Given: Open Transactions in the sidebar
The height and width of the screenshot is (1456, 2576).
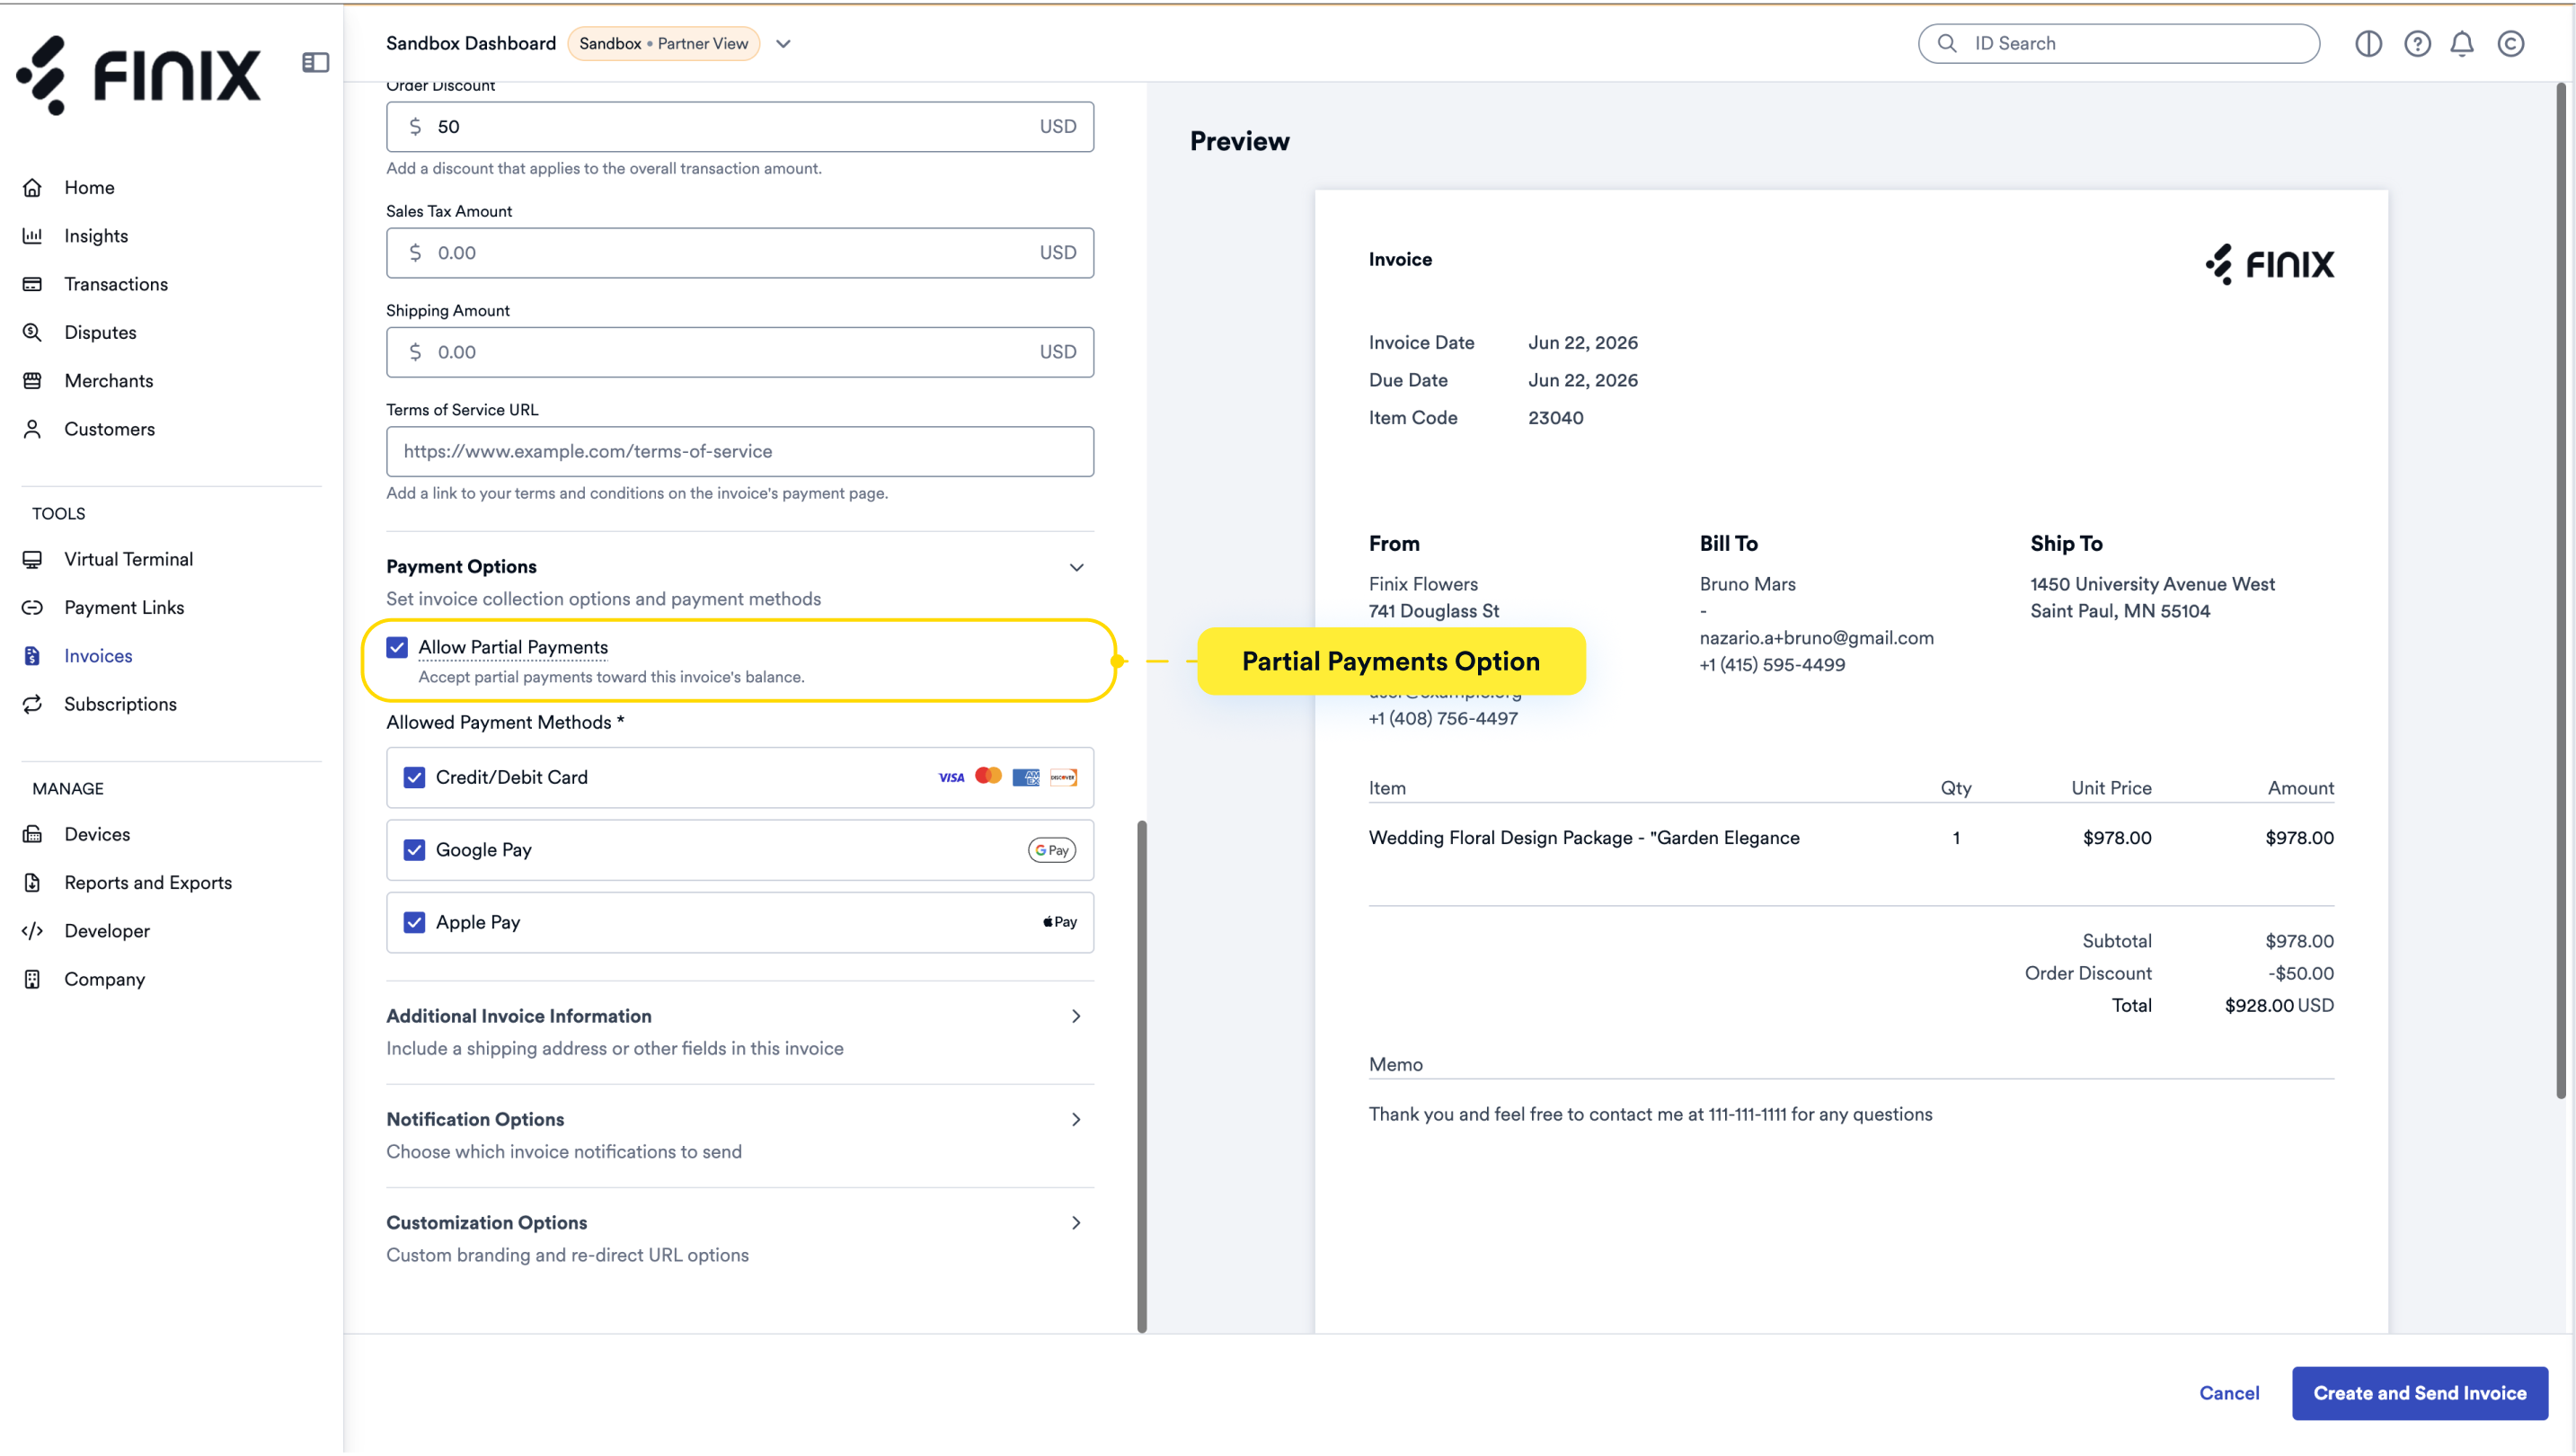Looking at the screenshot, I should tap(116, 284).
